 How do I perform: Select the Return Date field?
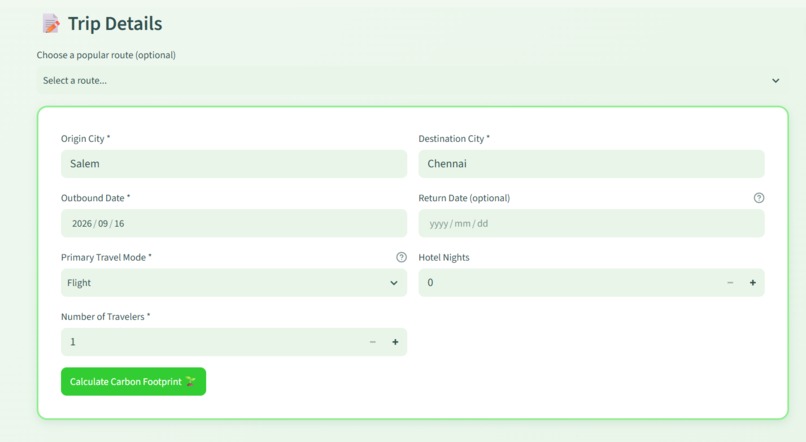coord(591,224)
